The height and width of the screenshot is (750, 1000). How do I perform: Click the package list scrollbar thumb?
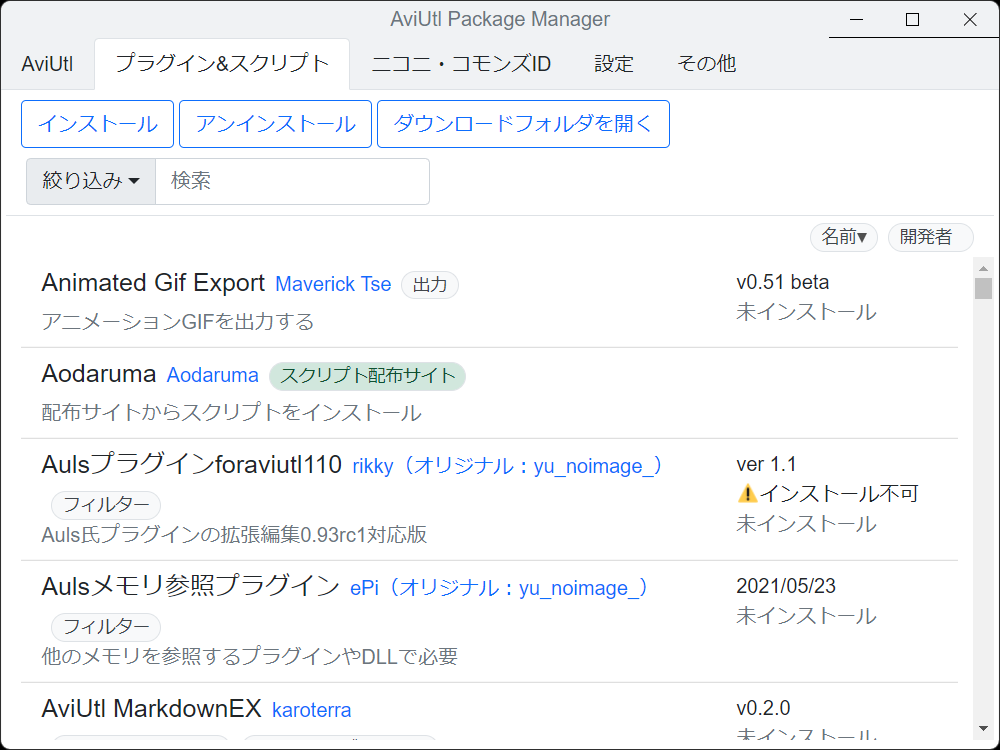(x=983, y=288)
